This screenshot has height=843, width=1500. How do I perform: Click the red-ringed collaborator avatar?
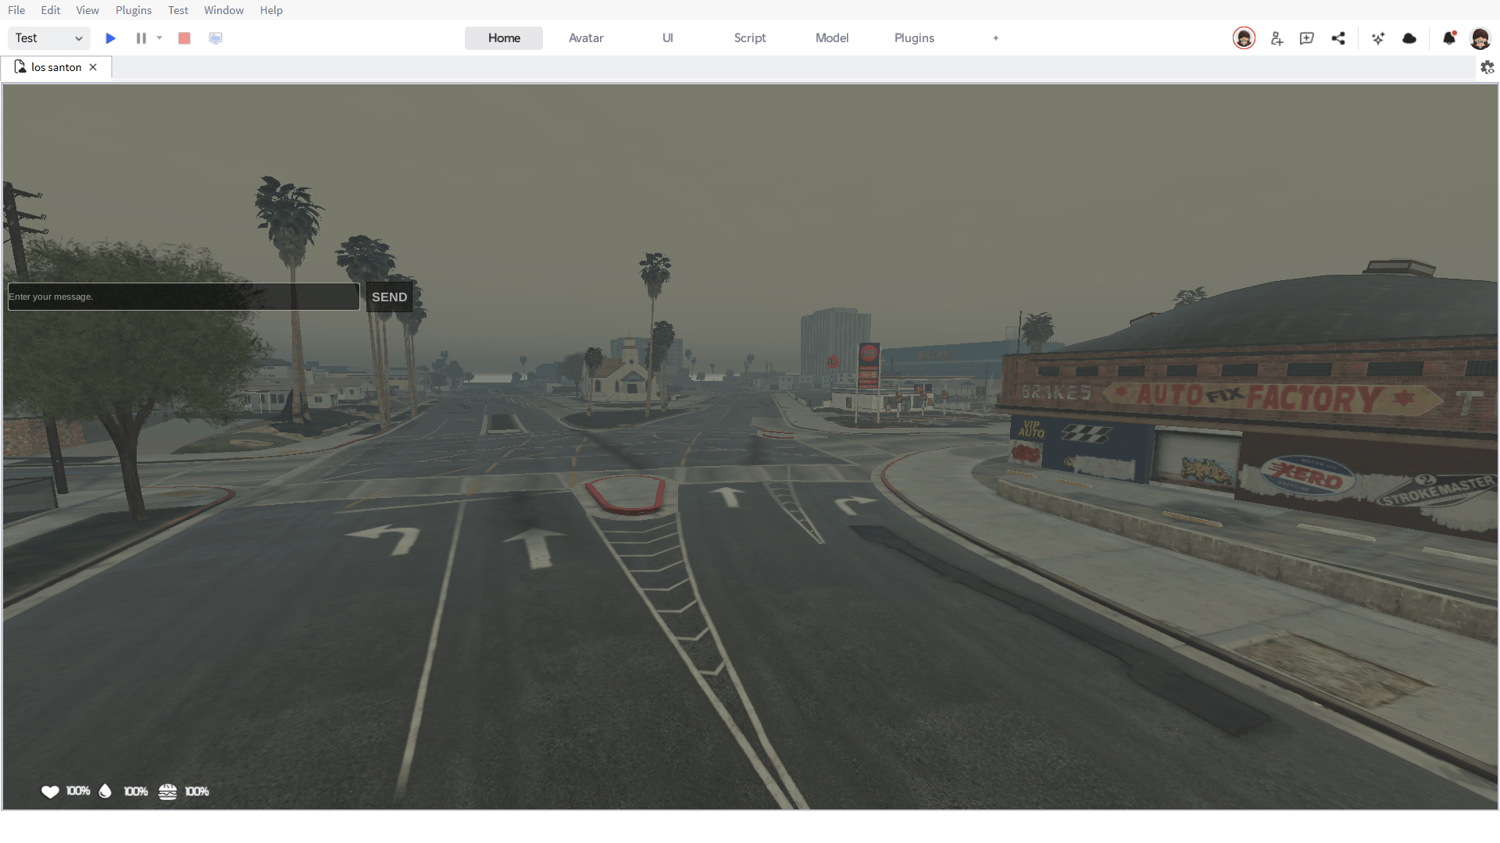1244,38
